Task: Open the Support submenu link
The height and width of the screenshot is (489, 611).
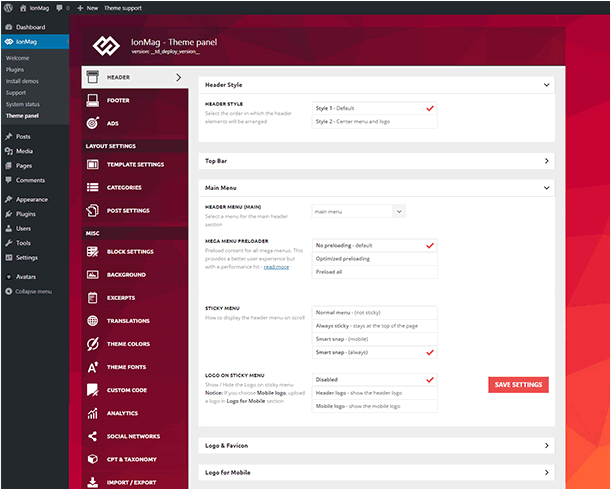Action: (x=16, y=93)
